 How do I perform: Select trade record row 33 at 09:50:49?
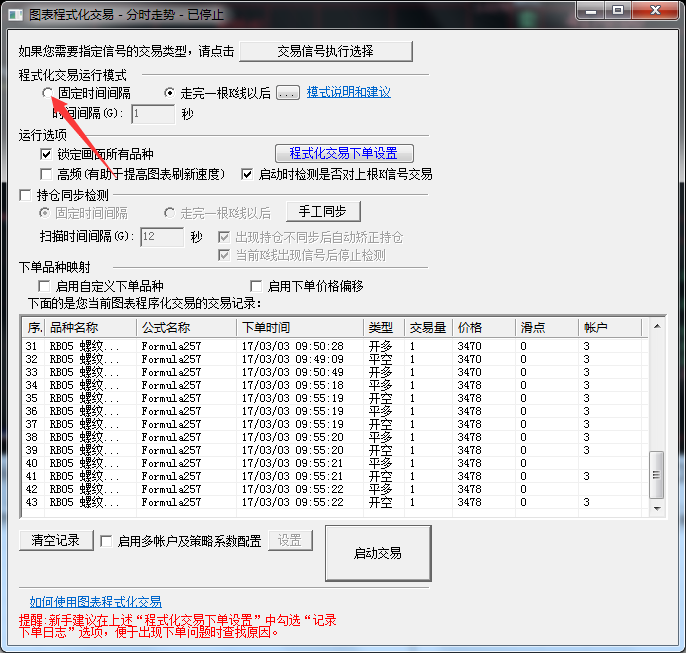[335, 372]
